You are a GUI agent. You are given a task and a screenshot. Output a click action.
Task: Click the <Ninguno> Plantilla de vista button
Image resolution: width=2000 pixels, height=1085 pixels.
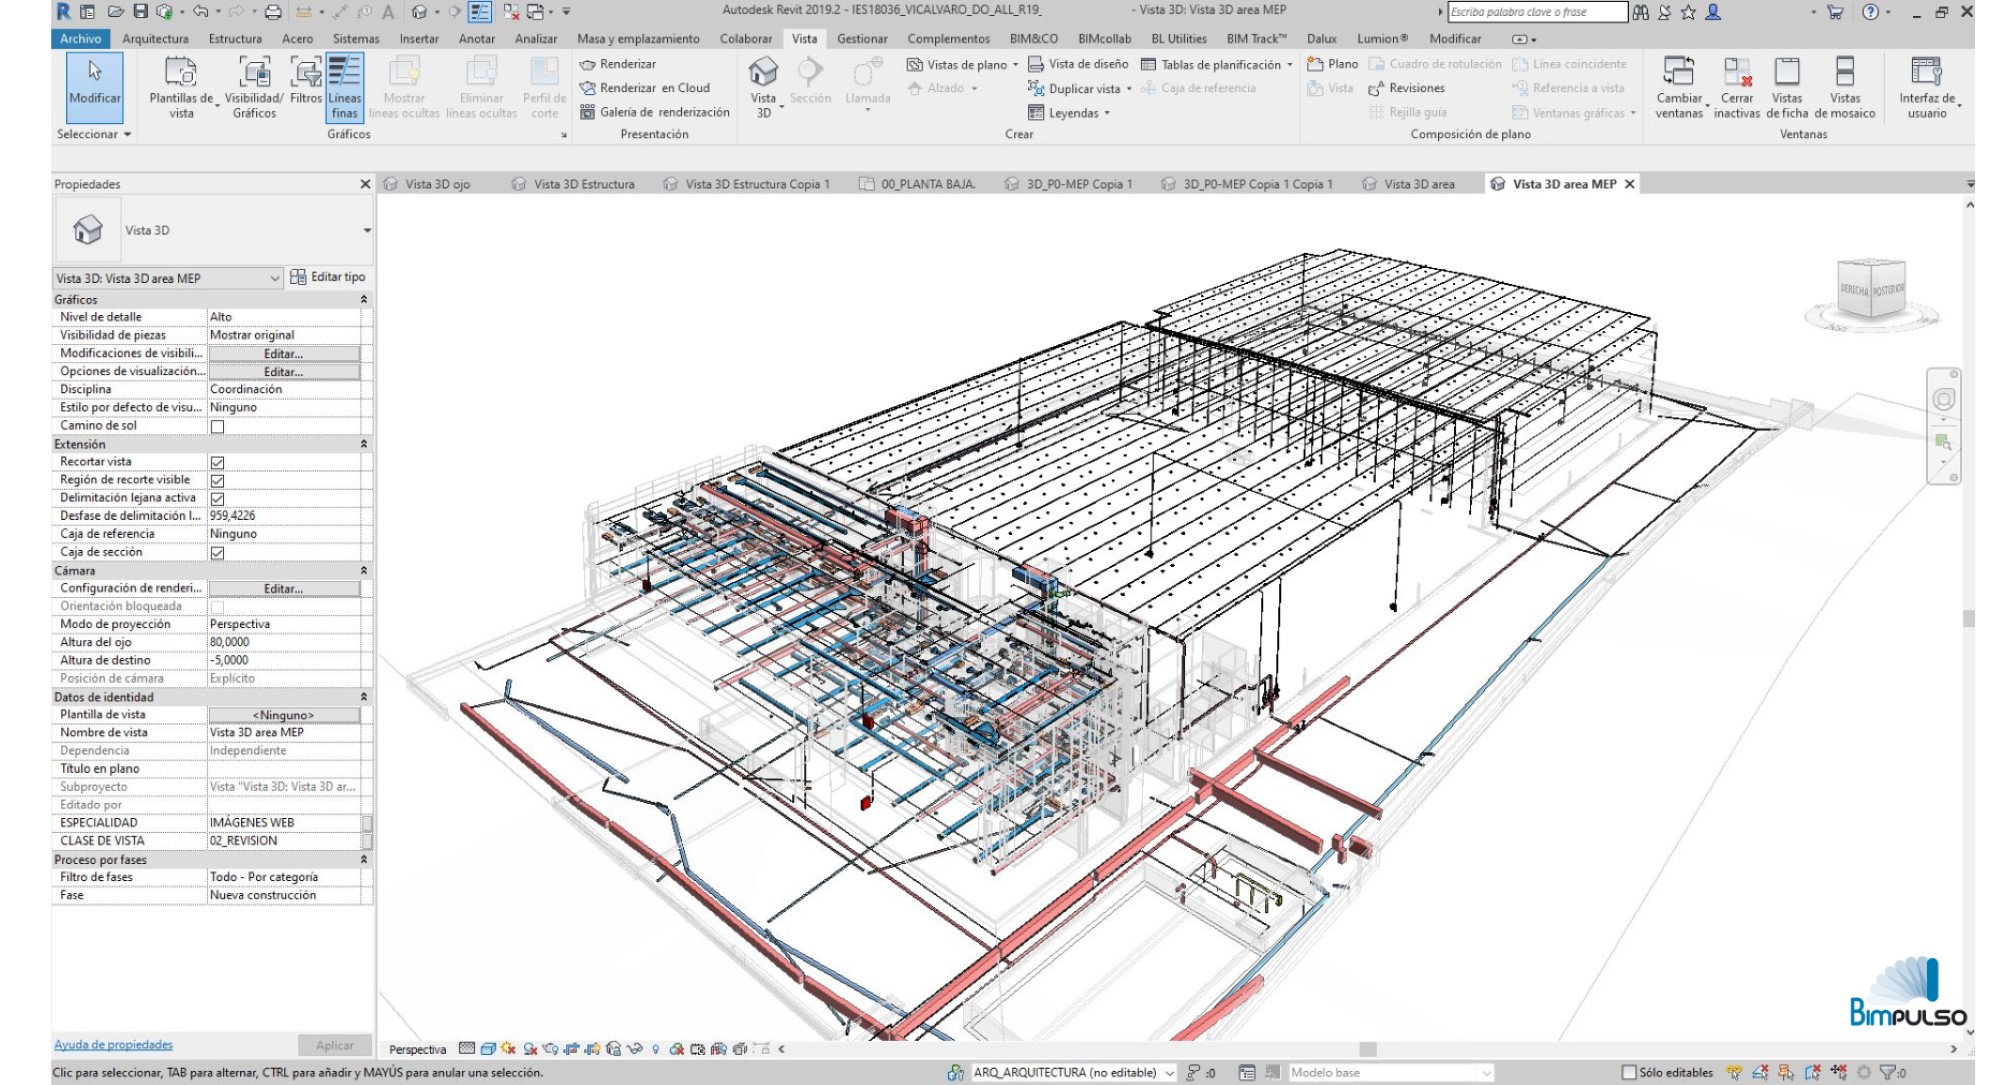(x=284, y=715)
